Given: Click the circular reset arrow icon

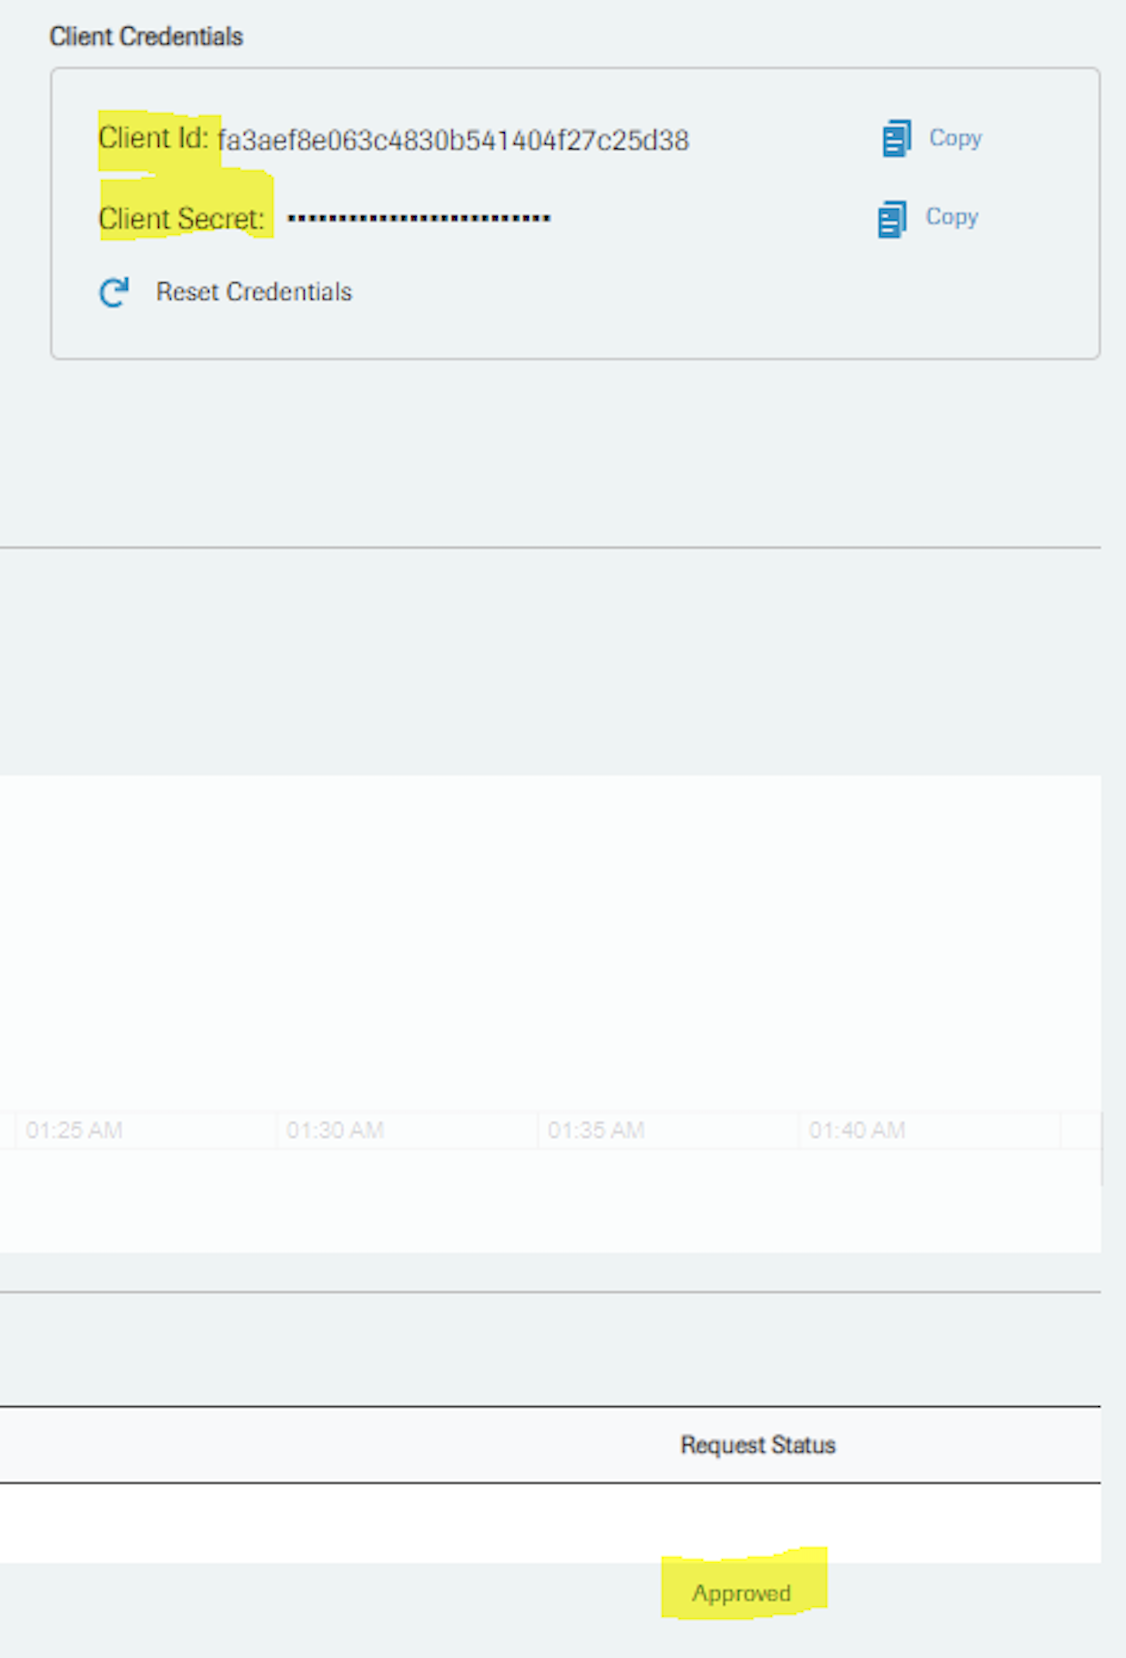Looking at the screenshot, I should click(x=114, y=292).
